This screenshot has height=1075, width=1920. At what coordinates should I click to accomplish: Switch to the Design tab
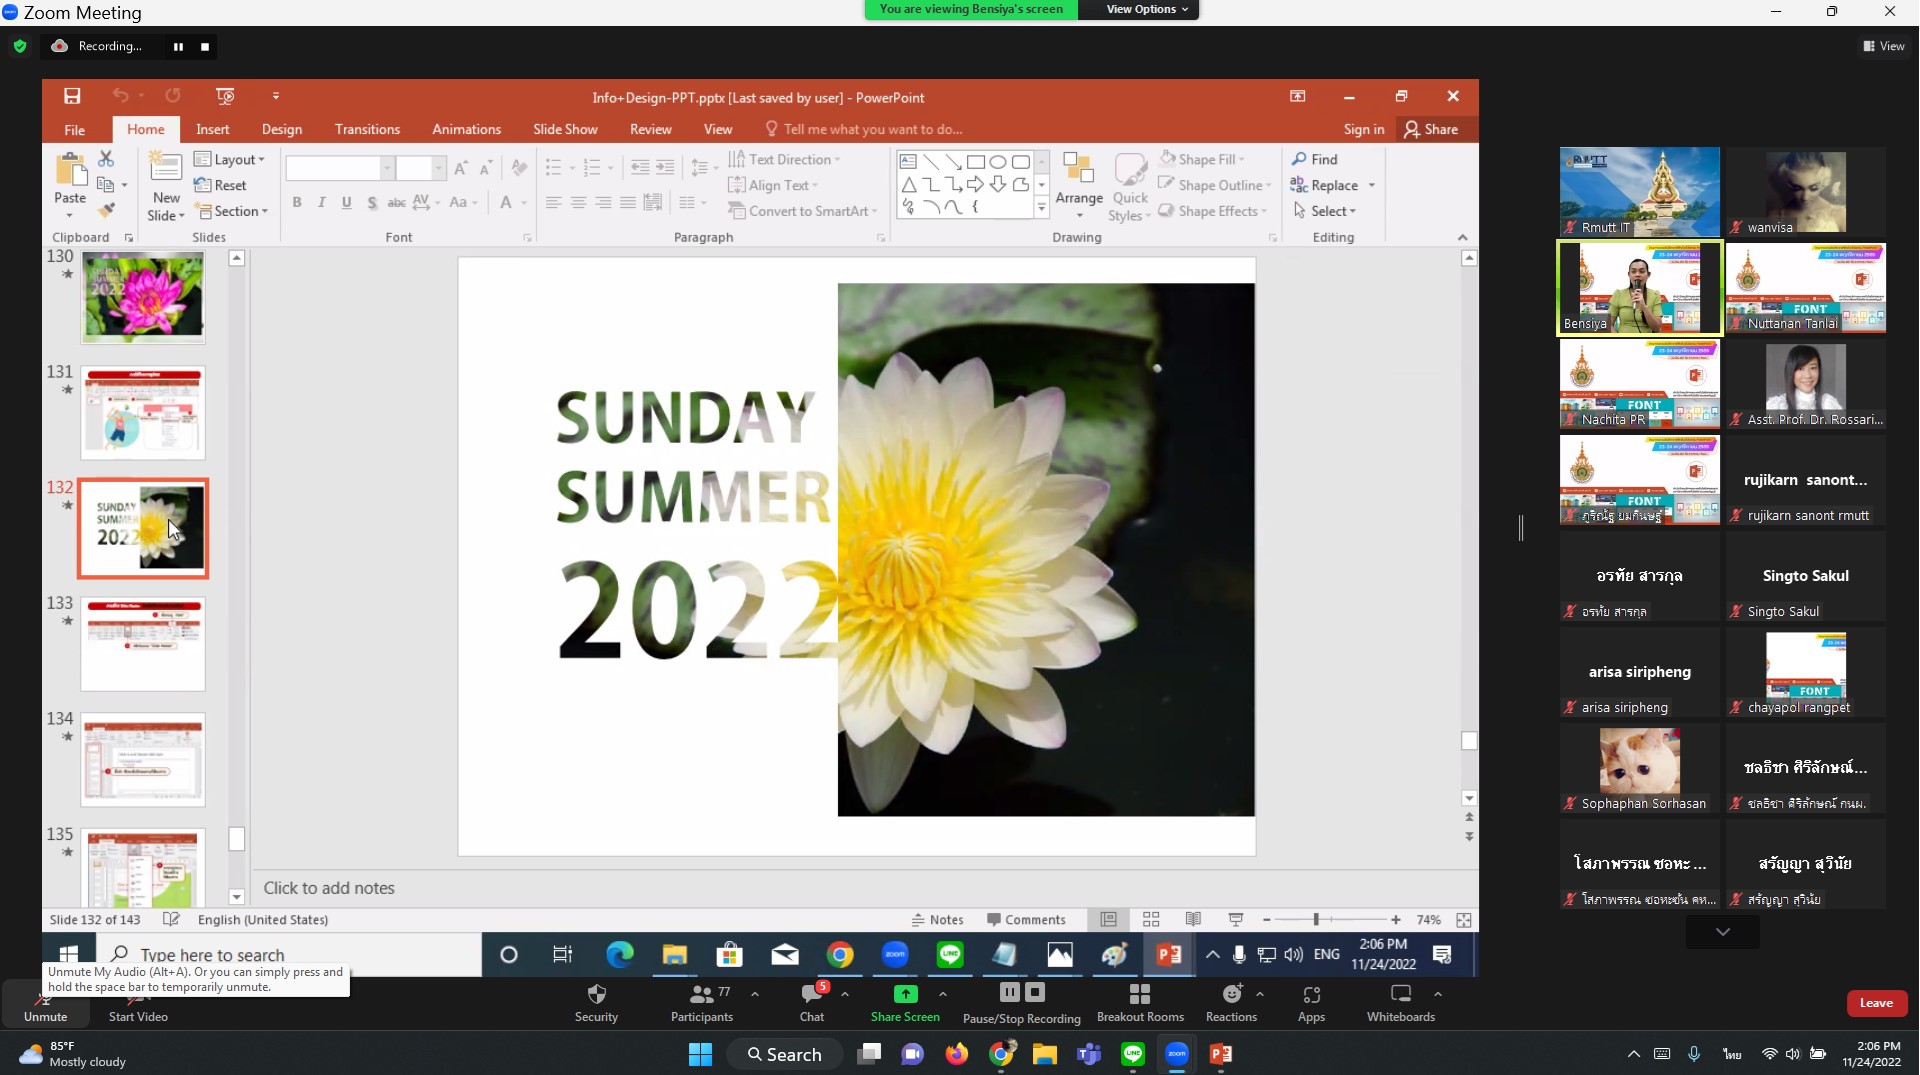tap(282, 130)
